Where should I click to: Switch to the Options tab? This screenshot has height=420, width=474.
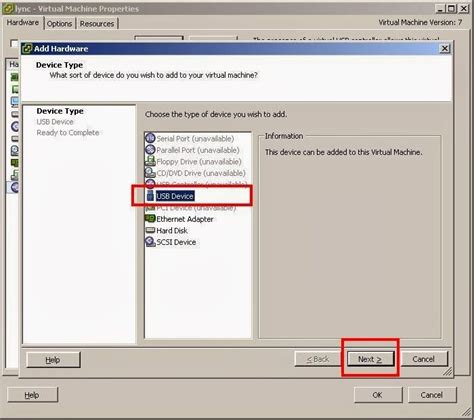(x=59, y=24)
